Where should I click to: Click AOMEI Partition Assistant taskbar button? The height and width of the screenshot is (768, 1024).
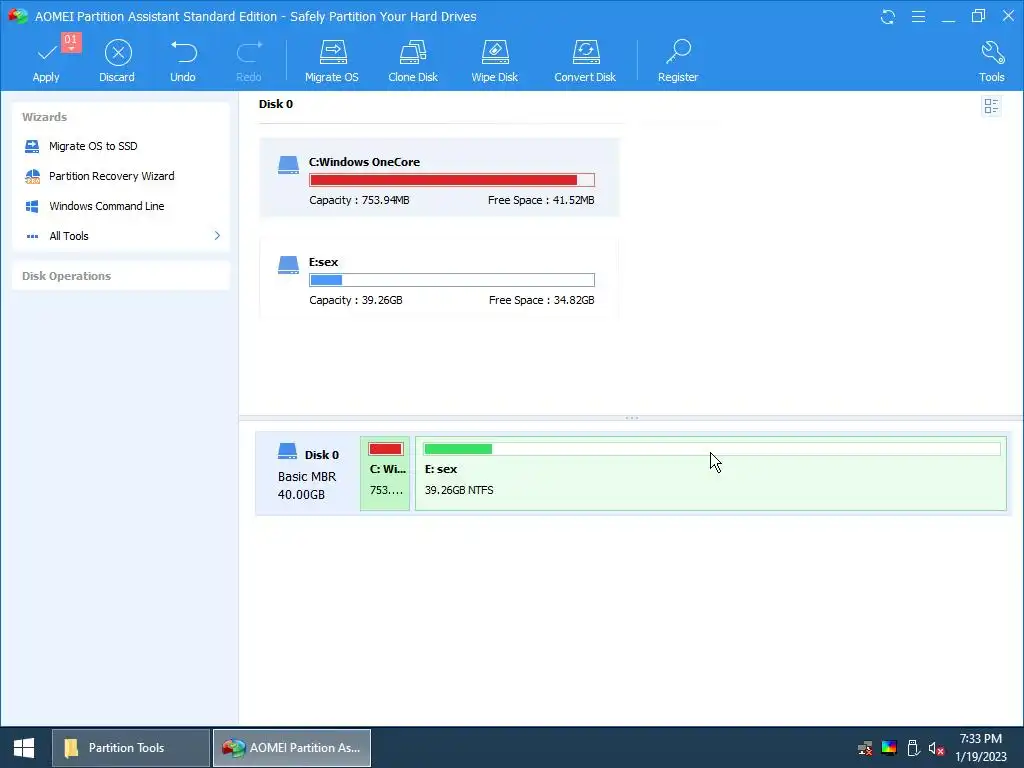(292, 748)
